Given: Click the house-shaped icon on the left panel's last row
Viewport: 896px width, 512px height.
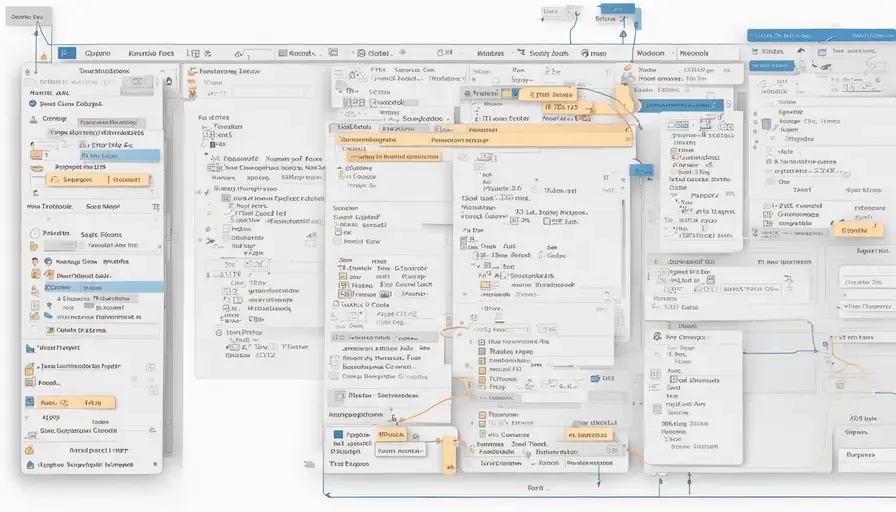Looking at the screenshot, I should pyautogui.click(x=30, y=465).
